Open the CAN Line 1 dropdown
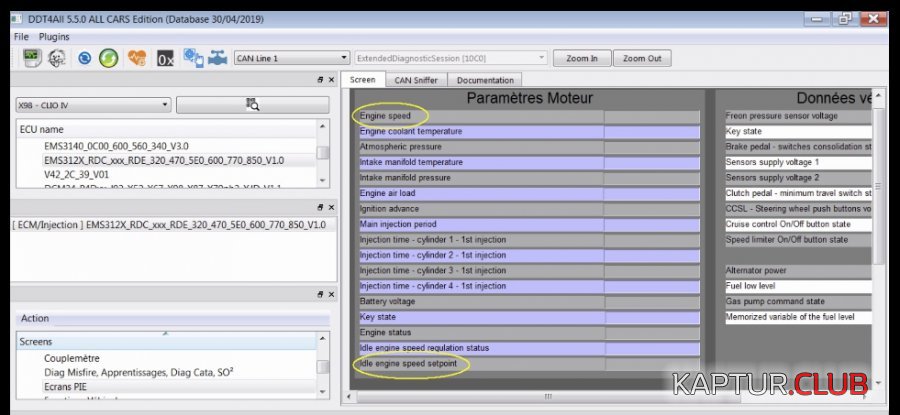The height and width of the screenshot is (415, 900). click(x=292, y=59)
